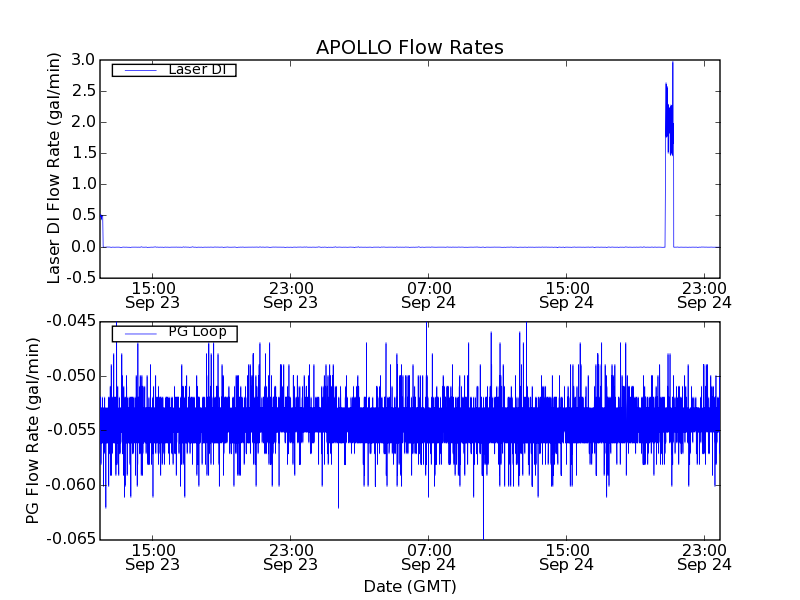The image size is (800, 600).
Task: Click top plot's first 15:00 Sep 23 label
Action: click(153, 296)
